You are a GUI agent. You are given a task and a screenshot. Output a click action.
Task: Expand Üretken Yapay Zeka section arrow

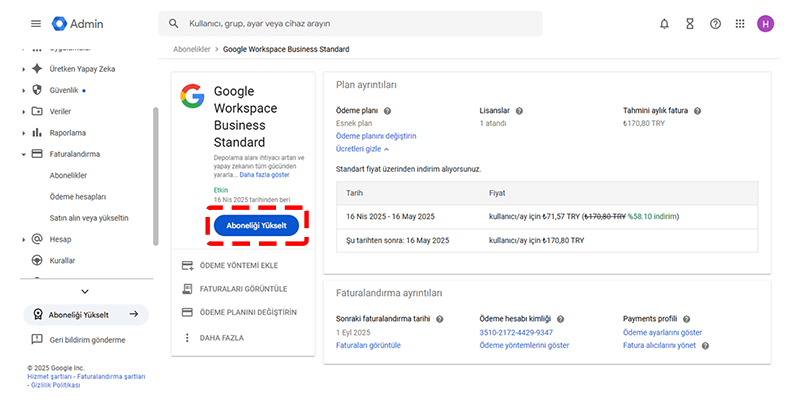point(23,69)
